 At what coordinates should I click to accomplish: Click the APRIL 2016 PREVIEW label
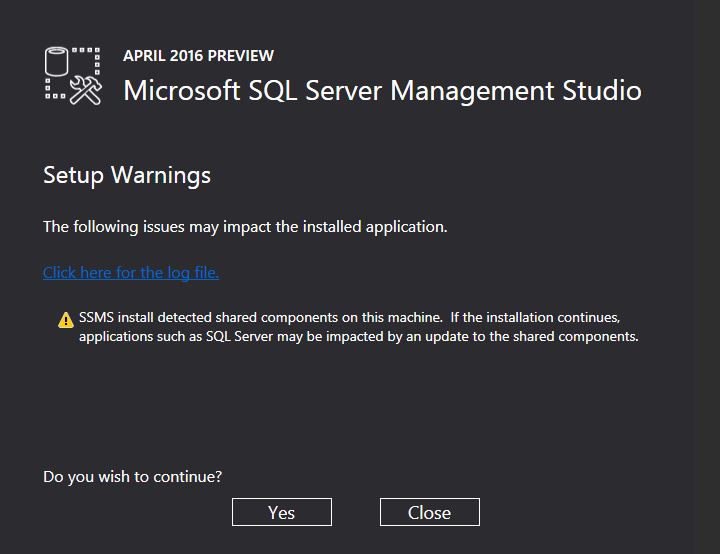tap(198, 56)
